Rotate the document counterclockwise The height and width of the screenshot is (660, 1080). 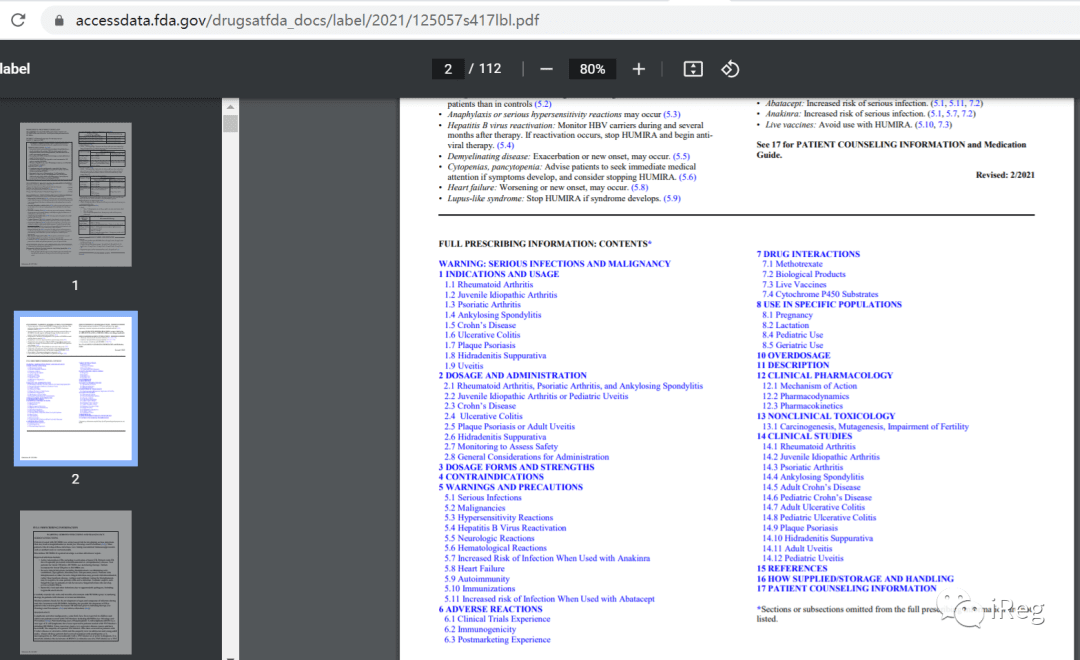click(x=730, y=69)
